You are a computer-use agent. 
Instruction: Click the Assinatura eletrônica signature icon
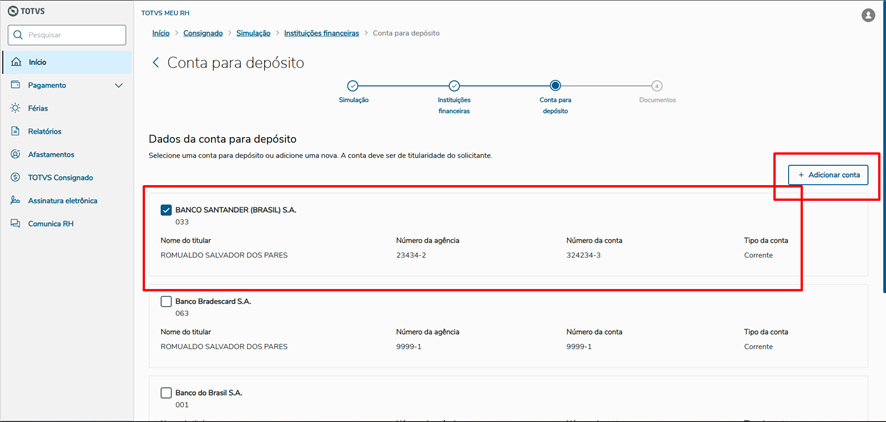click(16, 201)
